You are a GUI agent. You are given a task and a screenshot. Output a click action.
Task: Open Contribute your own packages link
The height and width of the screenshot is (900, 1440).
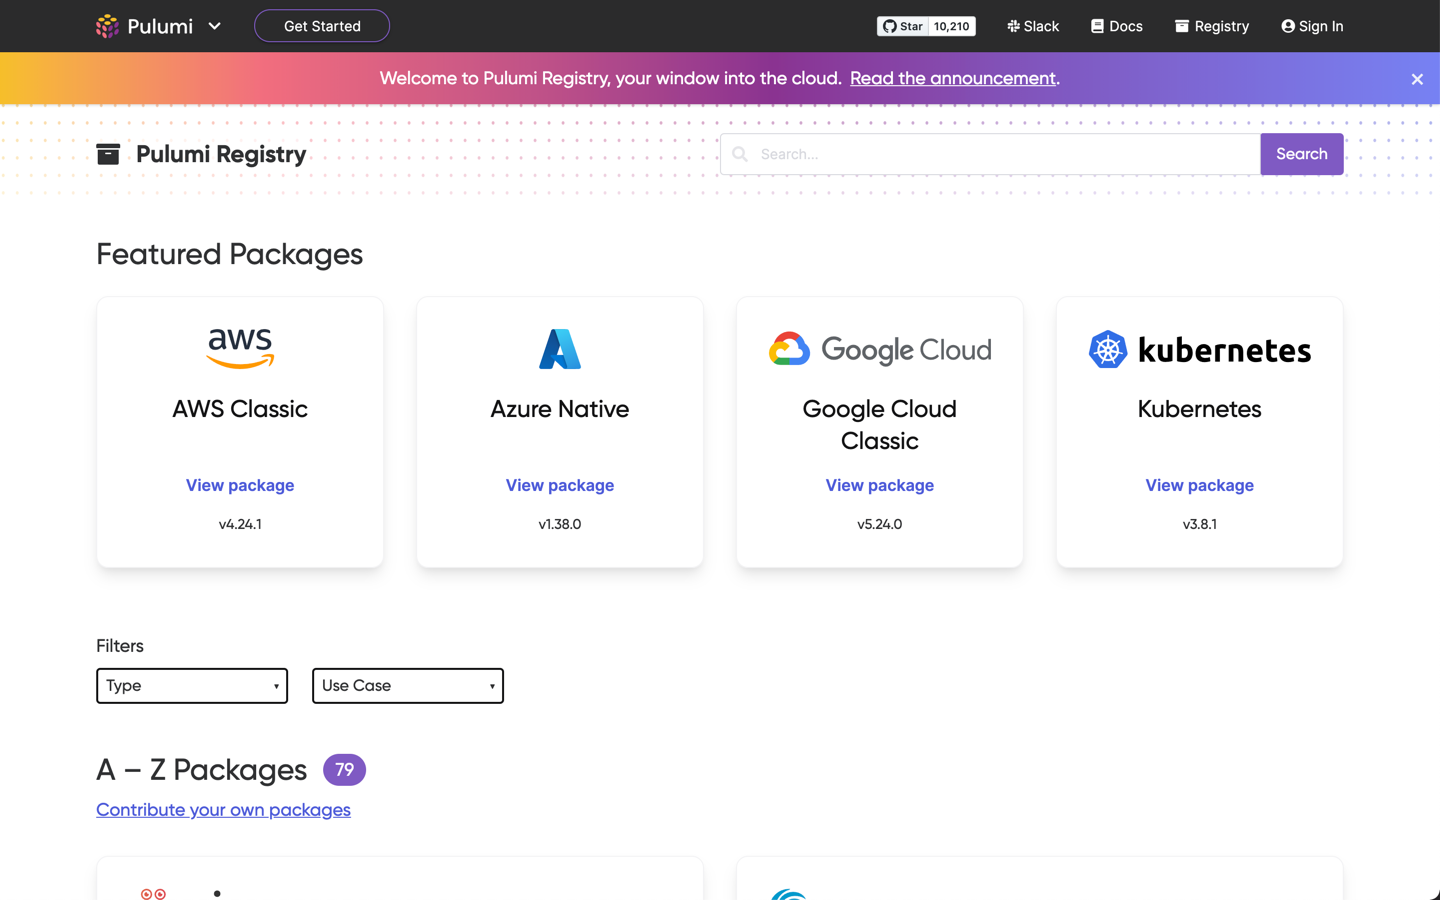pos(223,810)
